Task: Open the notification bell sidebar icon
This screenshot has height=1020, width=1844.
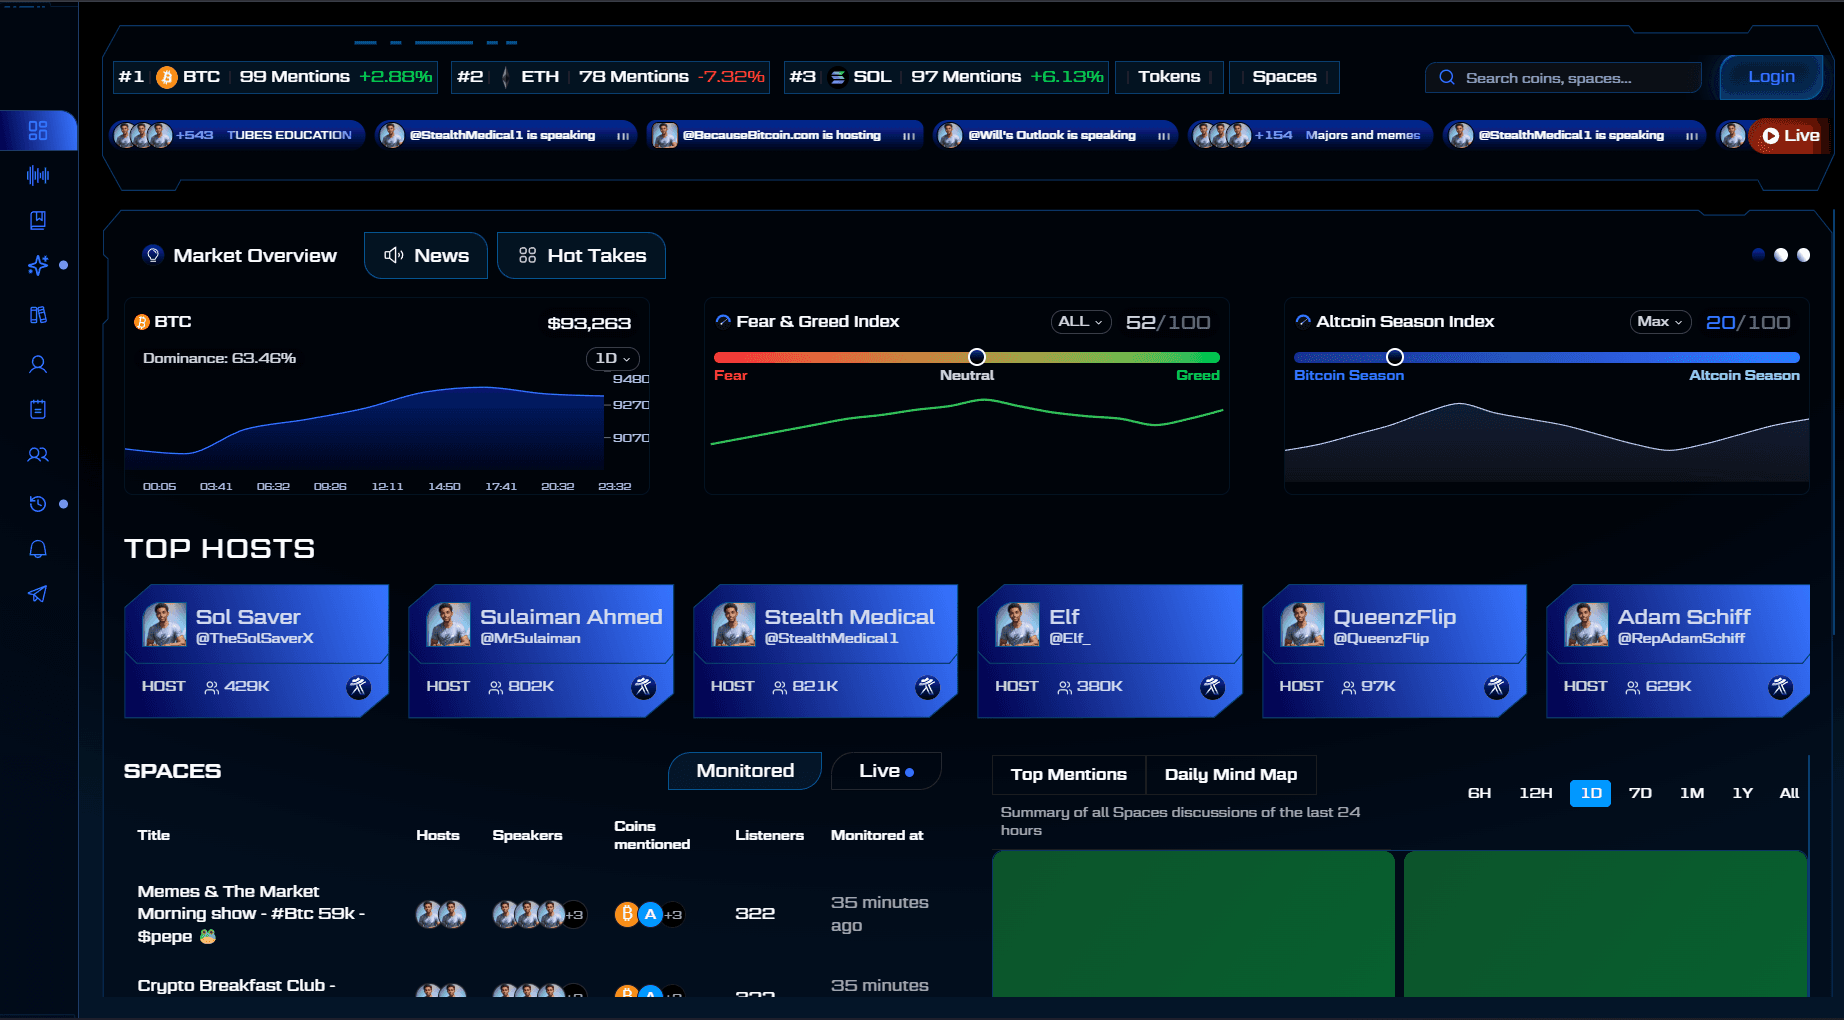Action: click(x=38, y=549)
